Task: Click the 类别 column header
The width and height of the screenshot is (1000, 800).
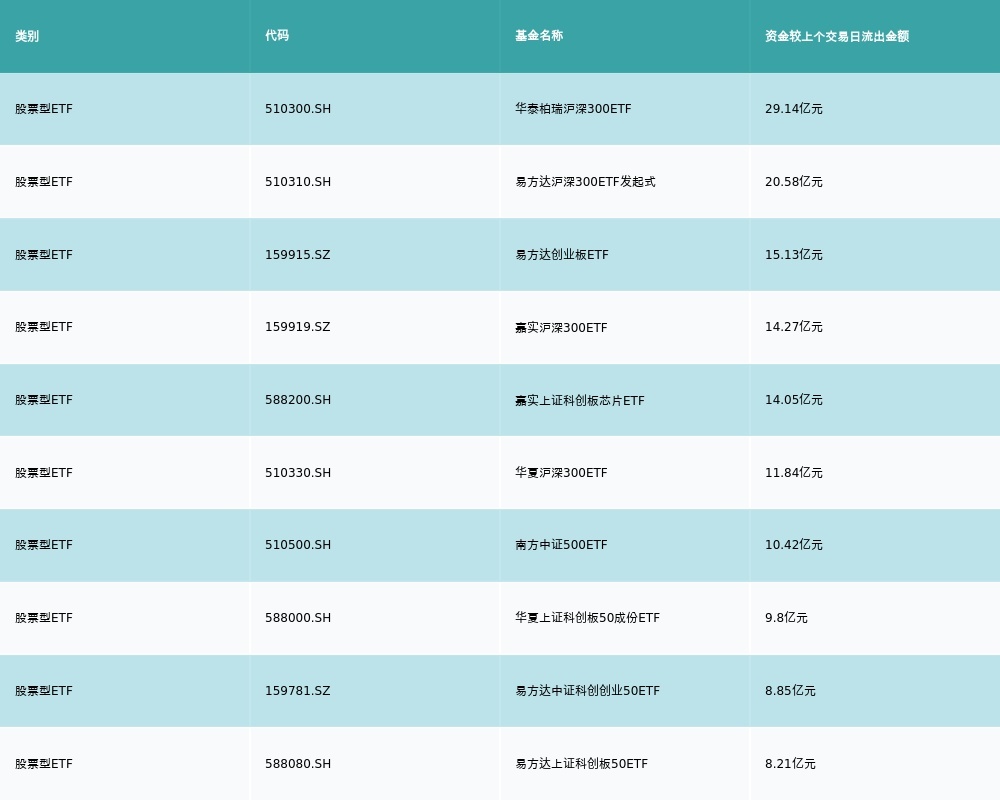Action: click(27, 36)
